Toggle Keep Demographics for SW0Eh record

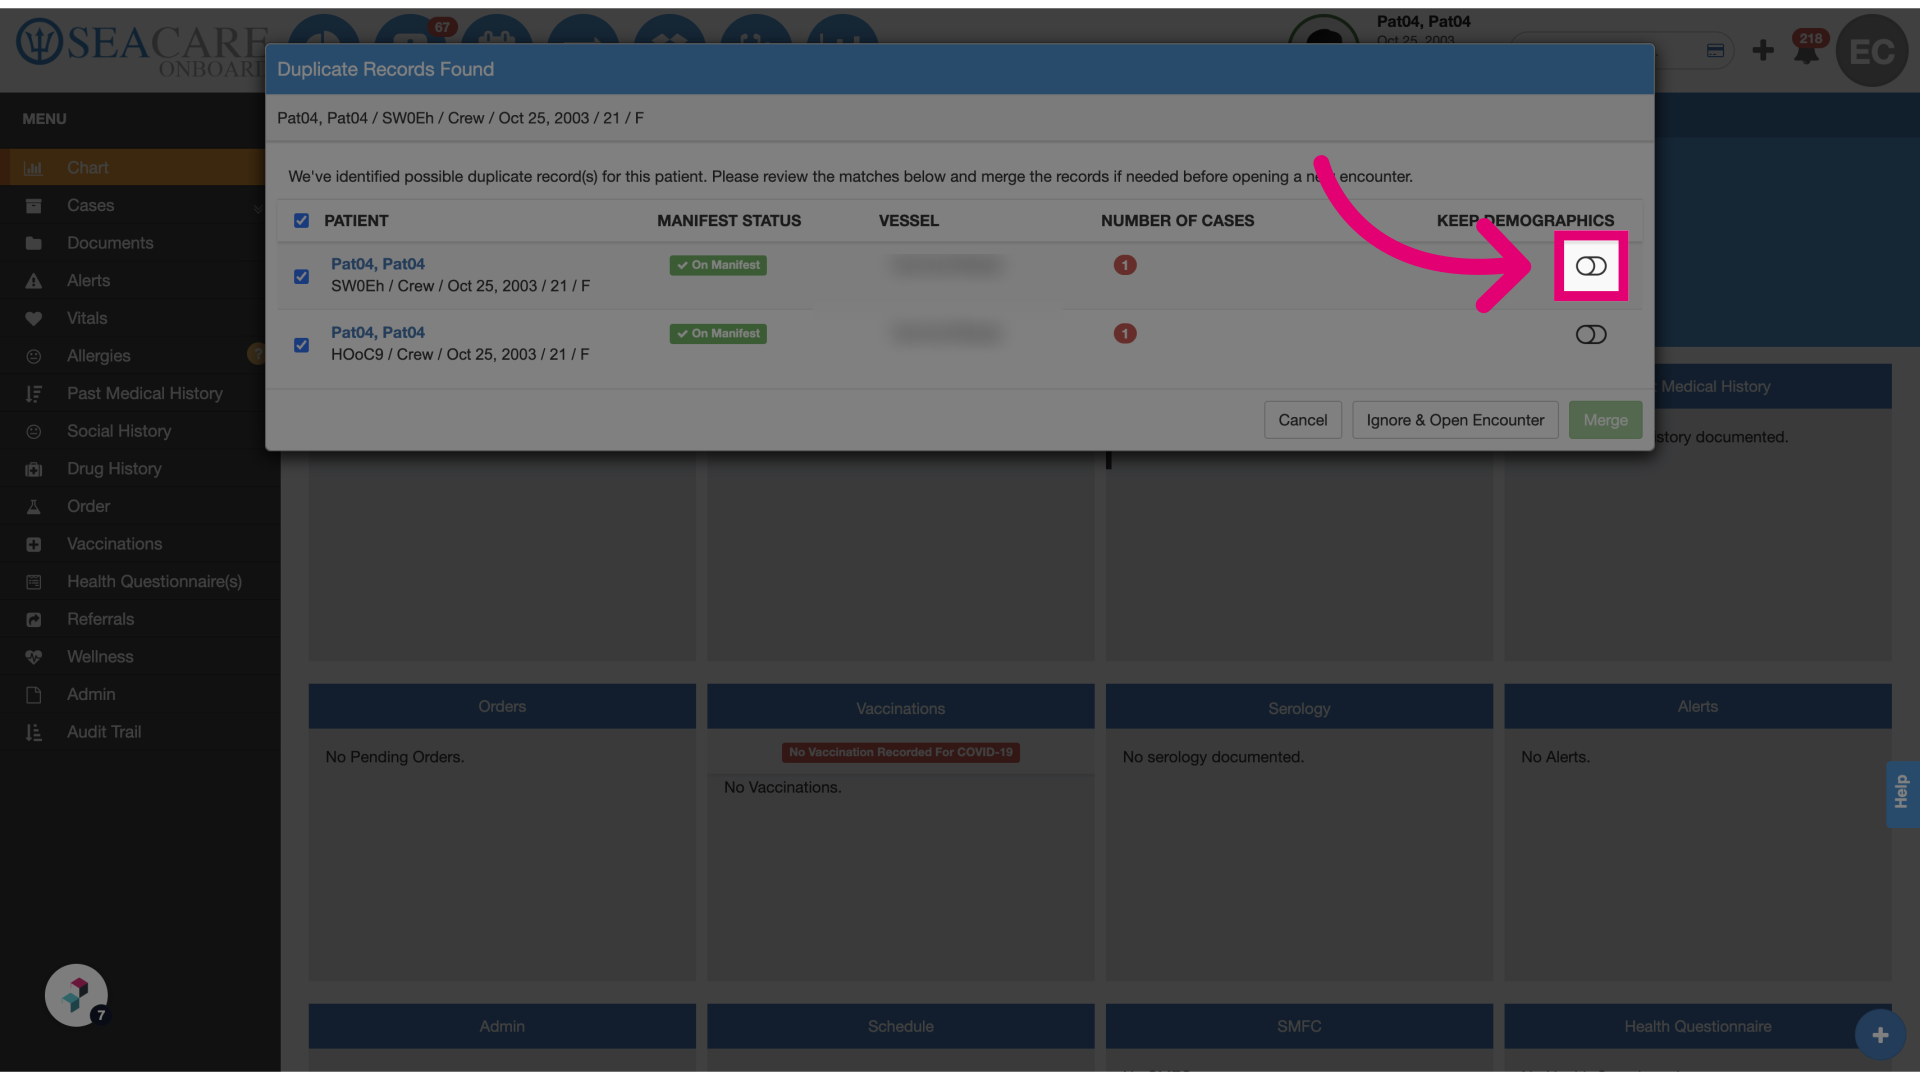pos(1591,266)
